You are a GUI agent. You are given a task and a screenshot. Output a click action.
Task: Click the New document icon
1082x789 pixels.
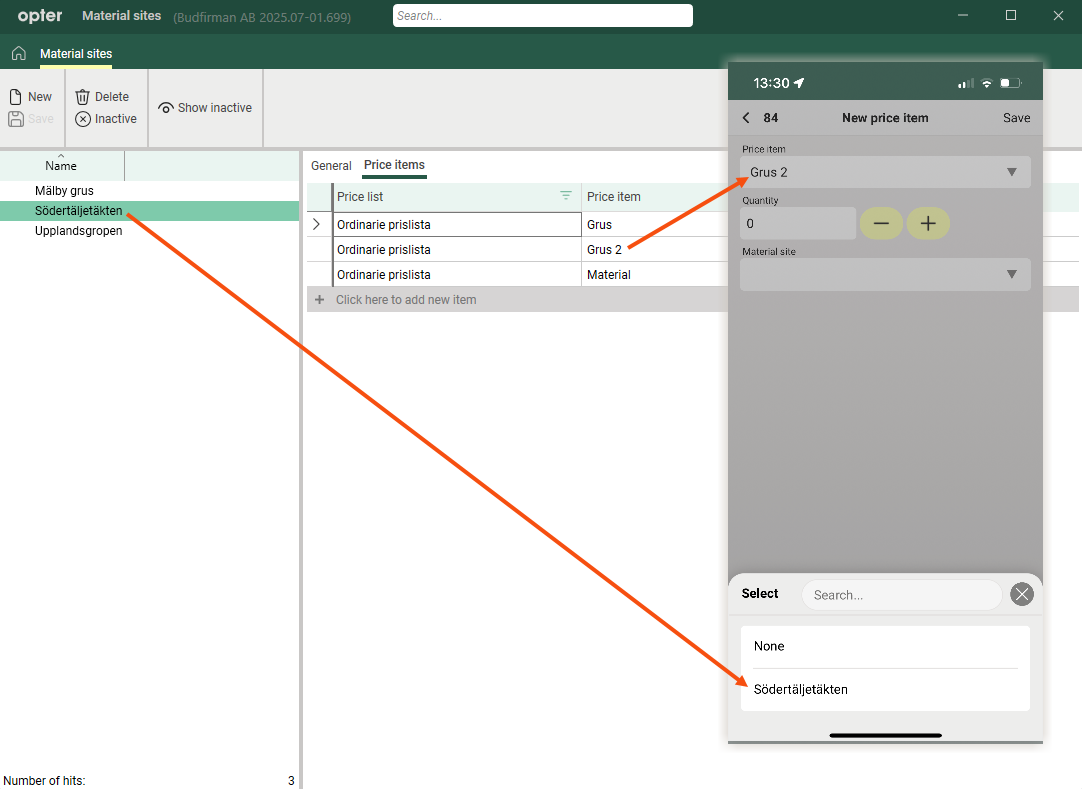(x=16, y=97)
